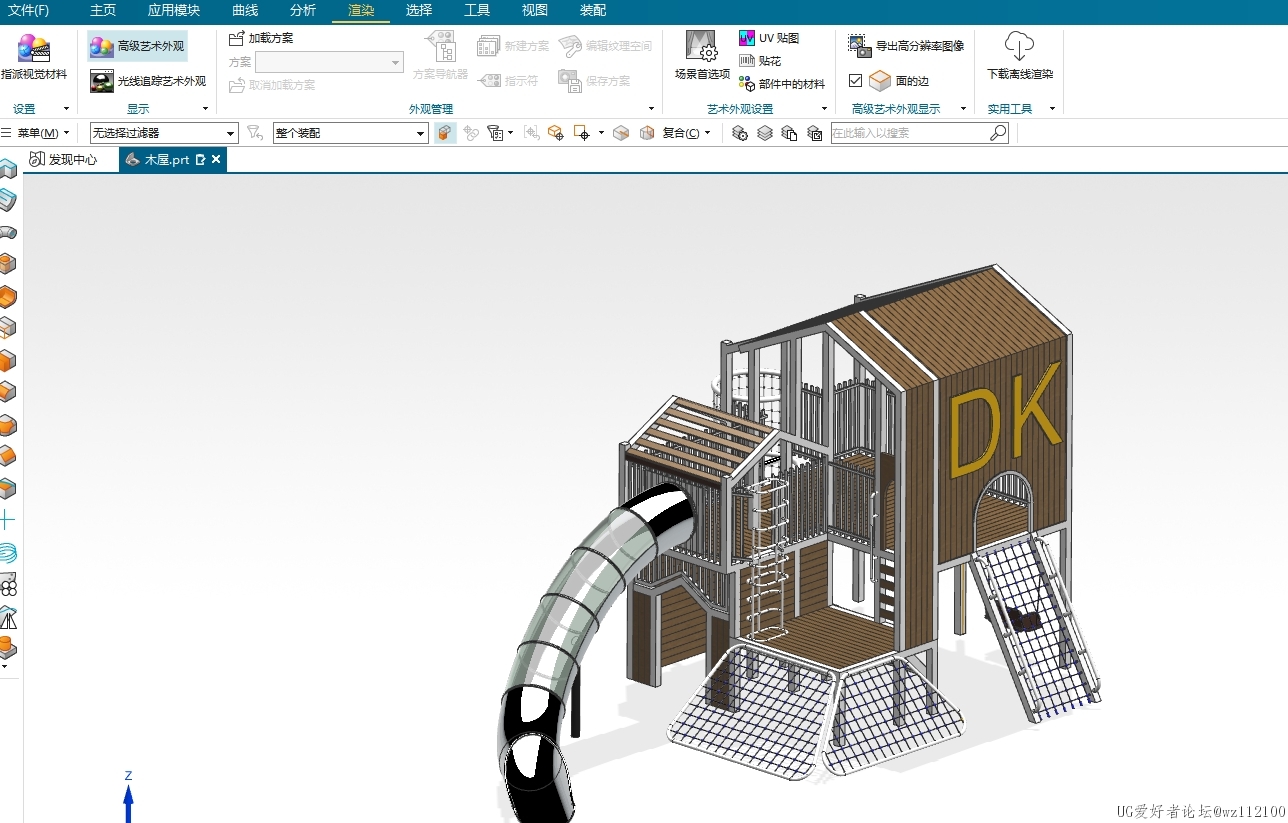Switch to the 发现中心 tab
1288x823 pixels.
click(64, 159)
